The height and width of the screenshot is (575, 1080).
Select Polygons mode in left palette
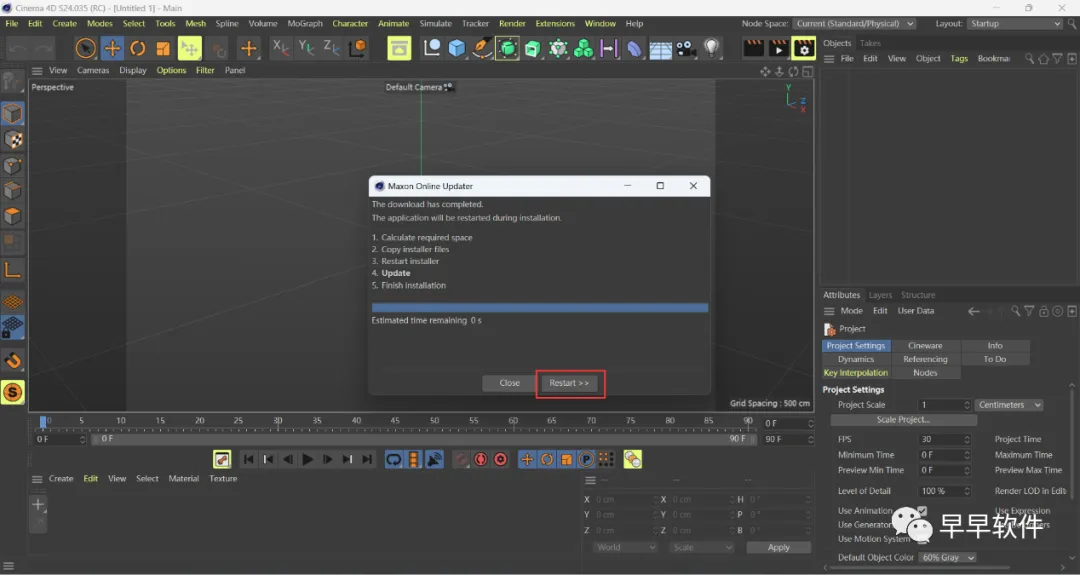[12, 216]
